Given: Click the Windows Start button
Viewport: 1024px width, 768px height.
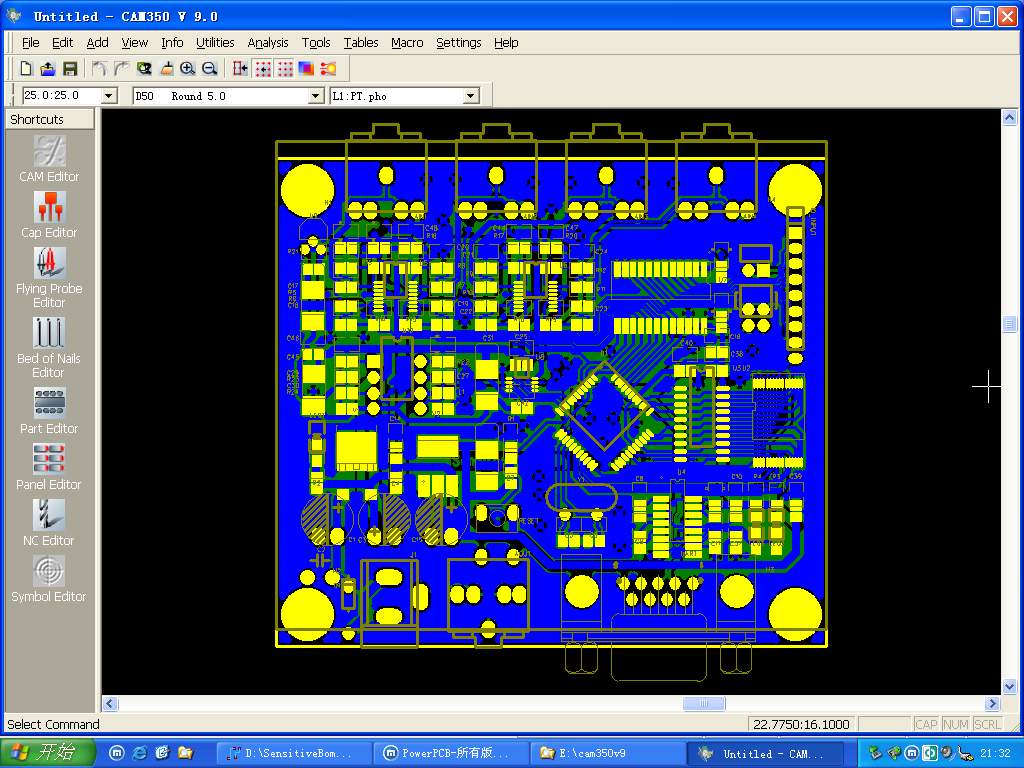Looking at the screenshot, I should tap(47, 753).
